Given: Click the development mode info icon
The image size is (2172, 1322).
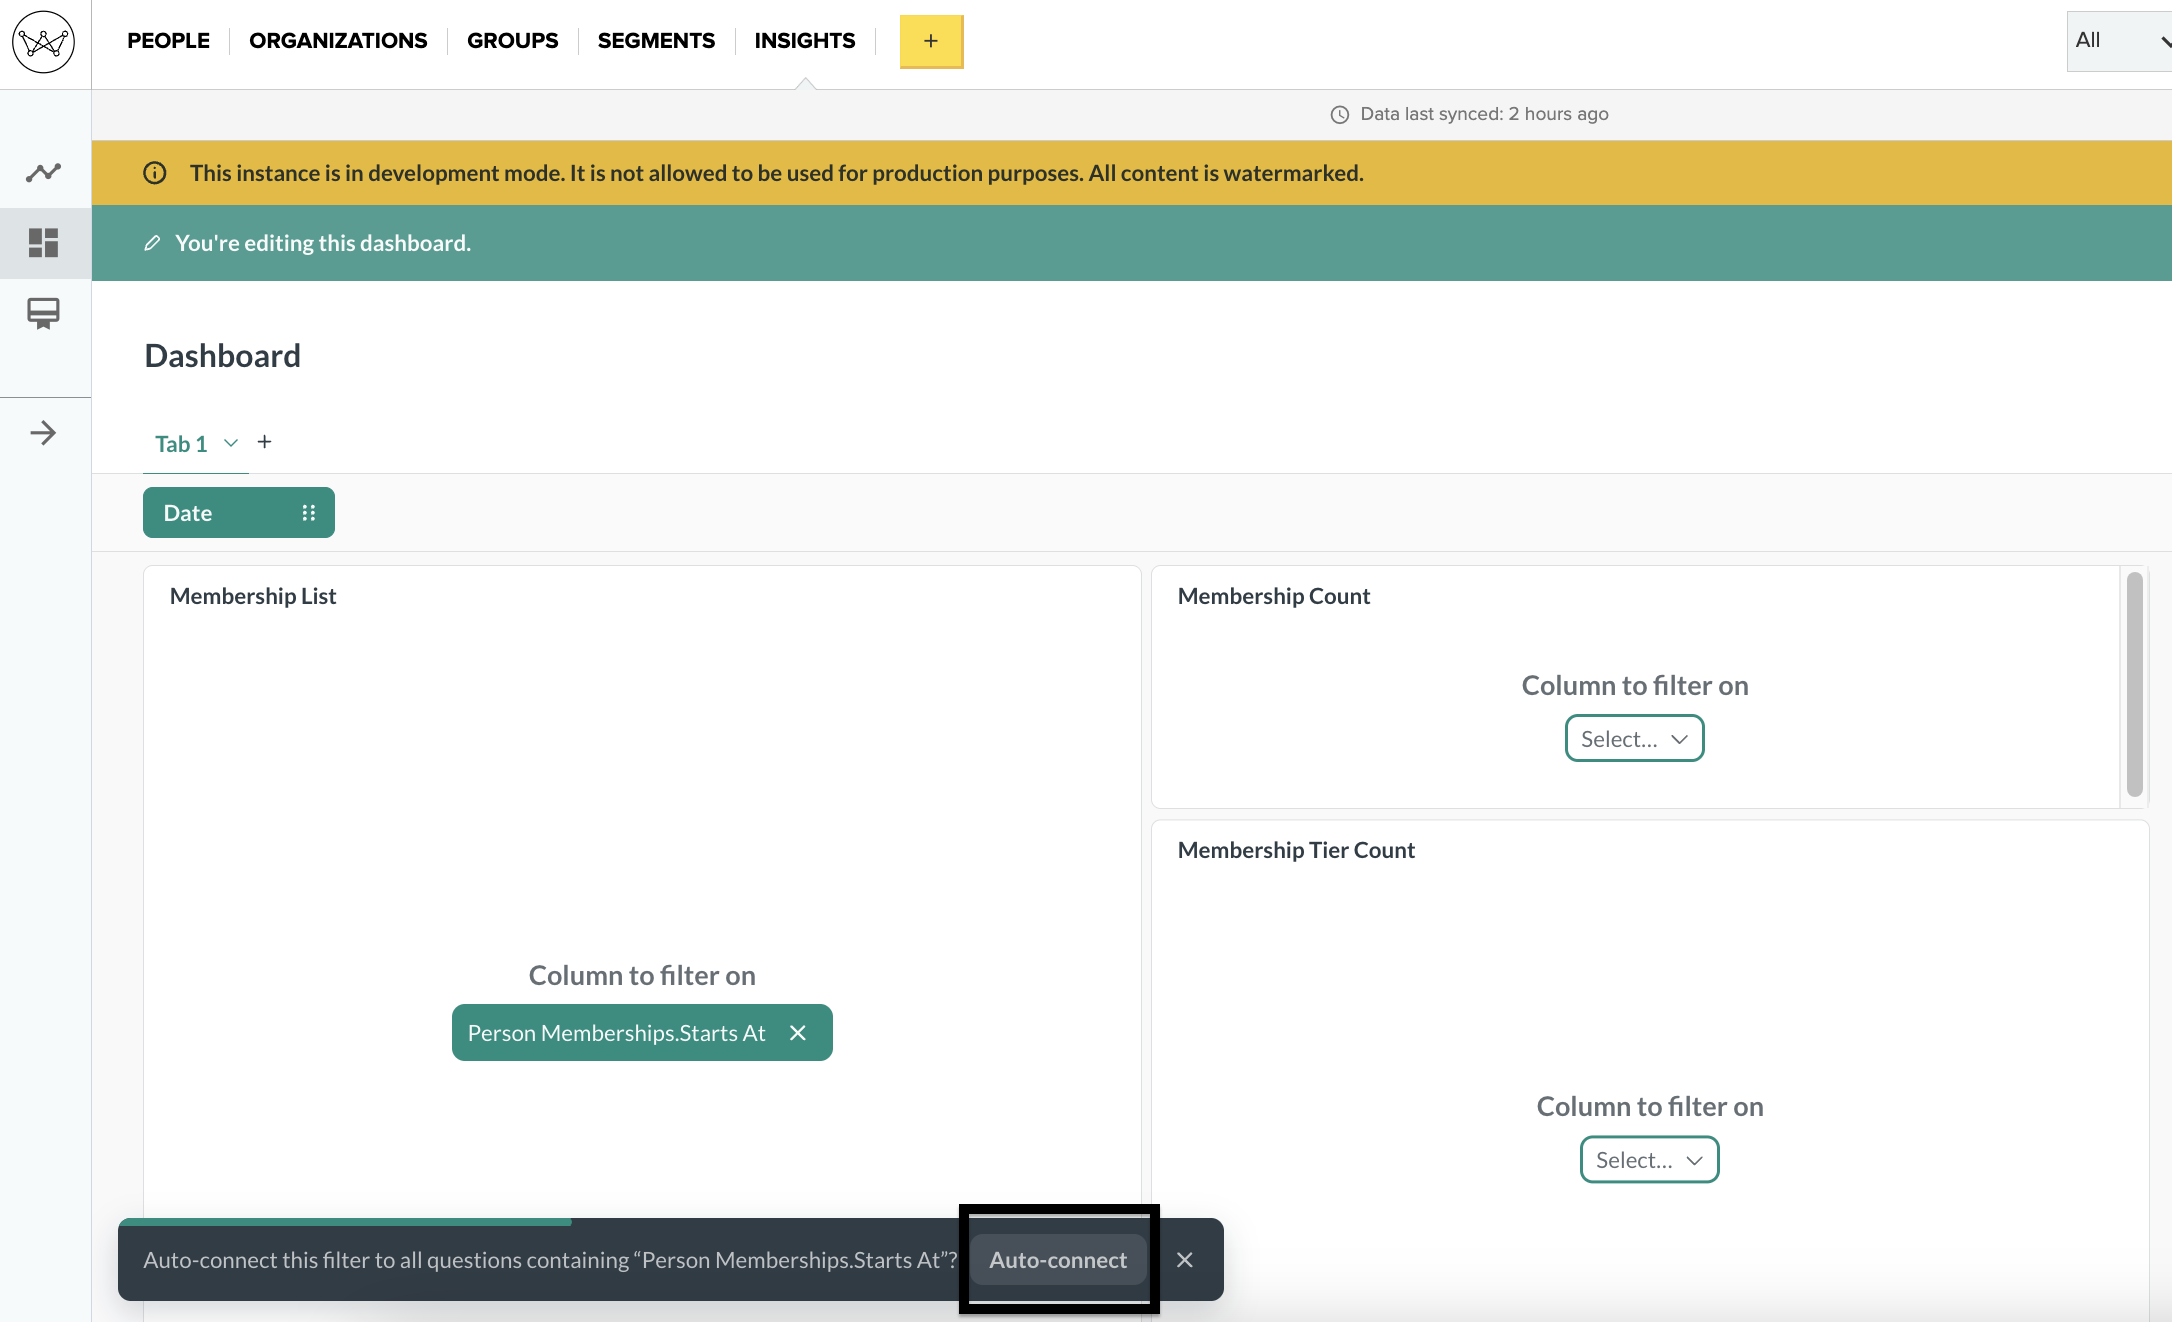Looking at the screenshot, I should (x=155, y=173).
